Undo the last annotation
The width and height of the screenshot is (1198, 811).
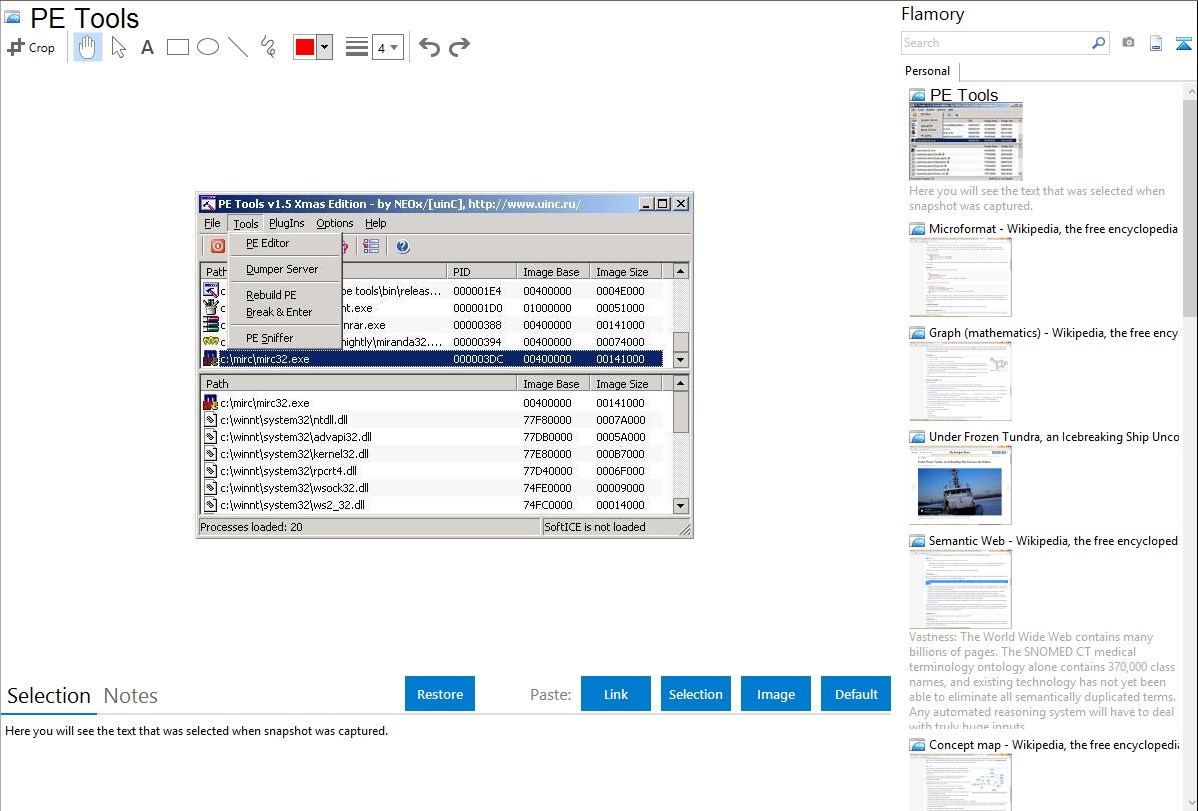click(429, 47)
